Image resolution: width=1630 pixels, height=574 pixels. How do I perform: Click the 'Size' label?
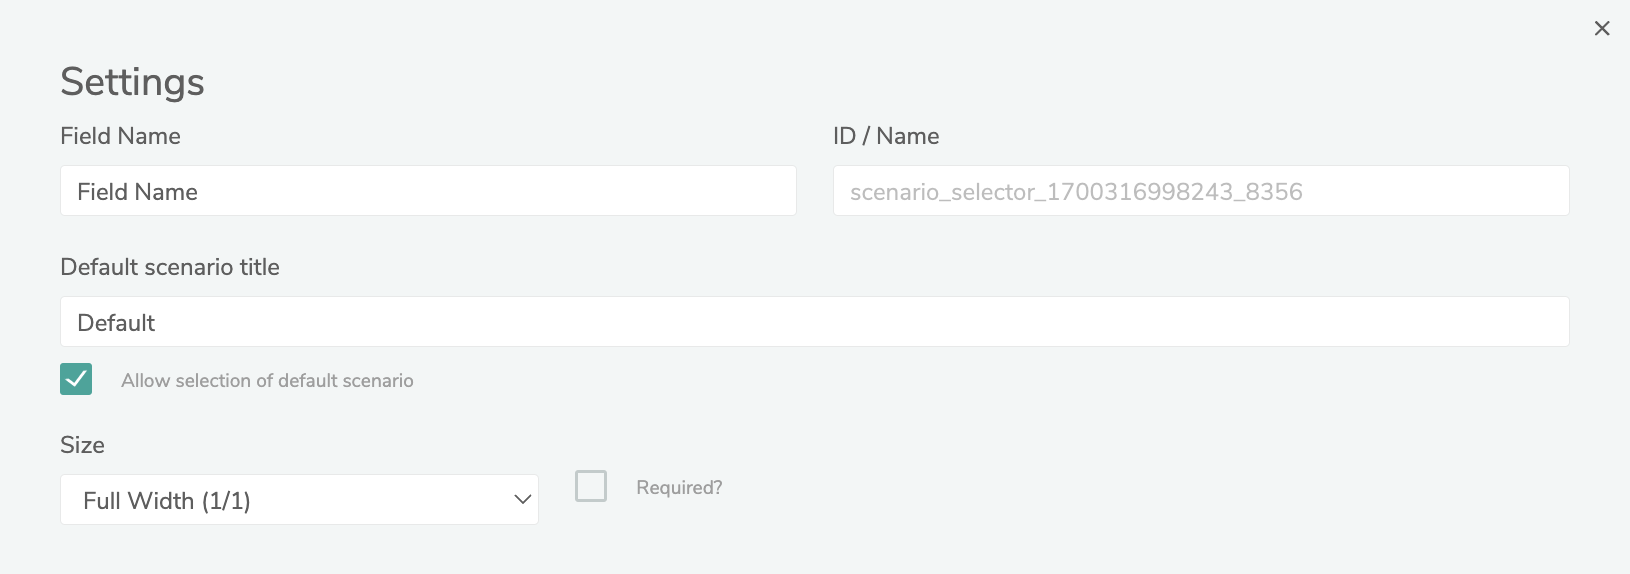pyautogui.click(x=82, y=445)
